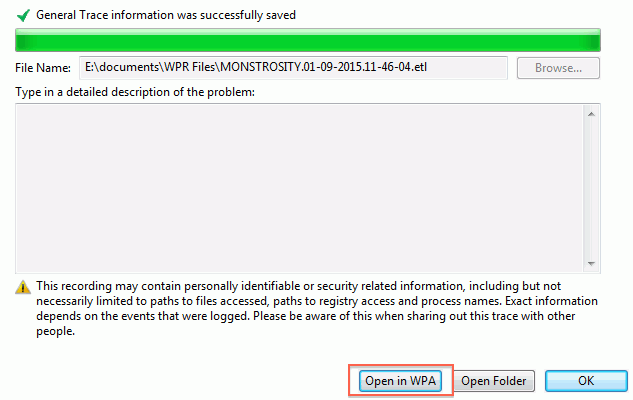Image resolution: width=633 pixels, height=400 pixels.
Task: Click the yellow warning triangle icon
Action: pos(23,287)
